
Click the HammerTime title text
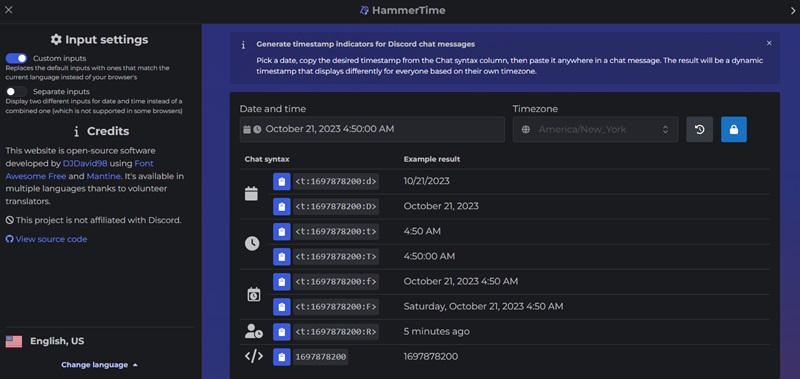pos(409,10)
